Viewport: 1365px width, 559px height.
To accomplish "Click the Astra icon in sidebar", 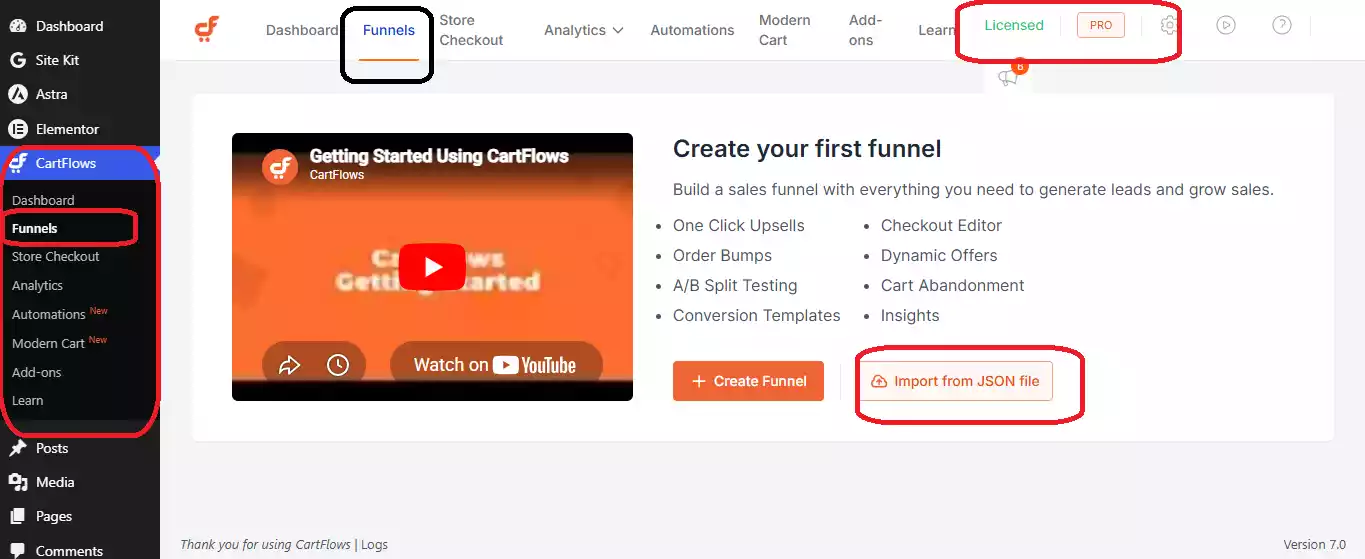I will click(x=17, y=94).
